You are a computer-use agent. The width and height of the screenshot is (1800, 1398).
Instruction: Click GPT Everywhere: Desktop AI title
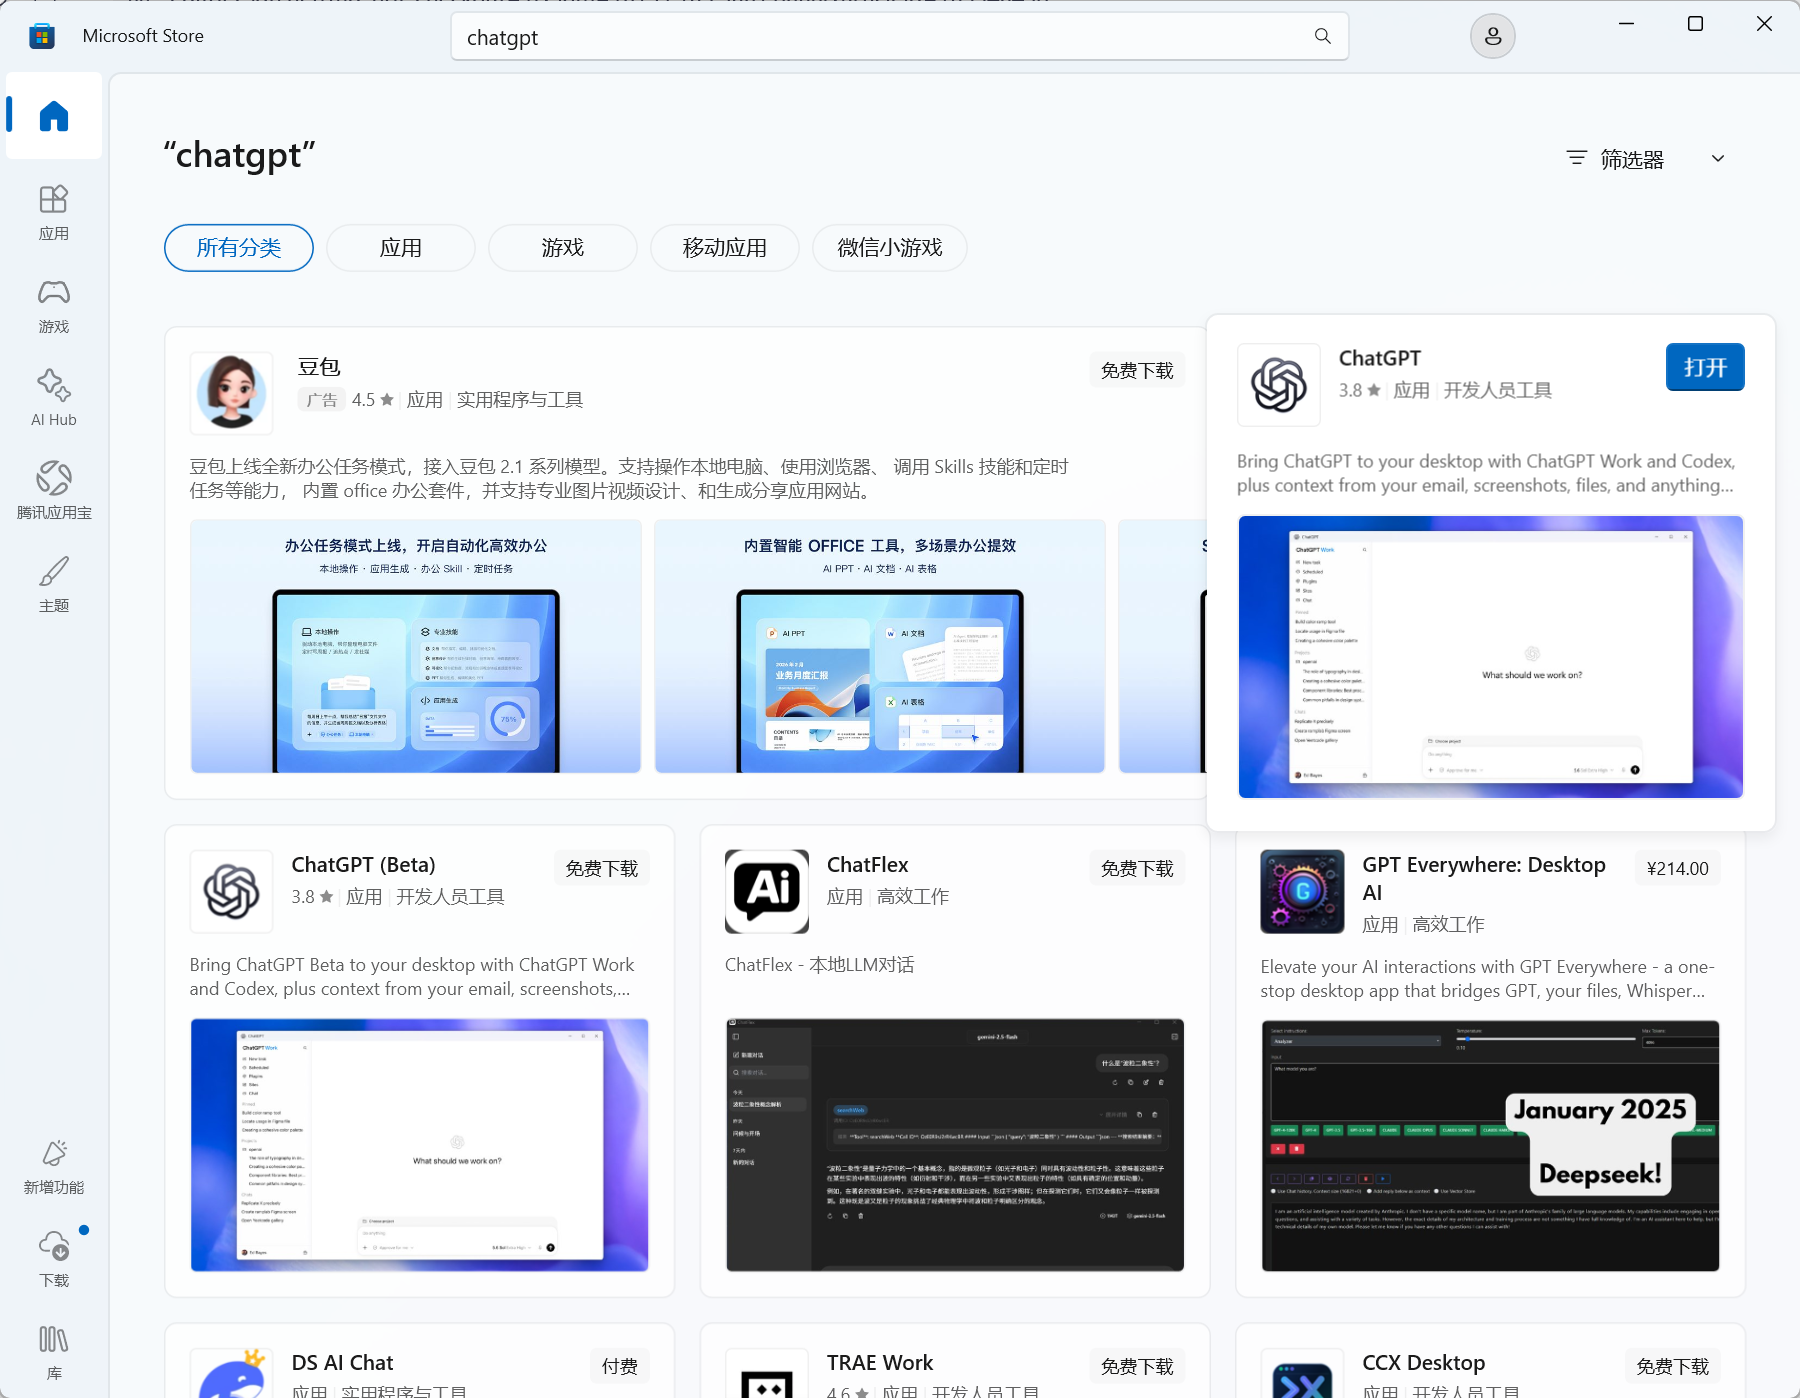tap(1484, 878)
